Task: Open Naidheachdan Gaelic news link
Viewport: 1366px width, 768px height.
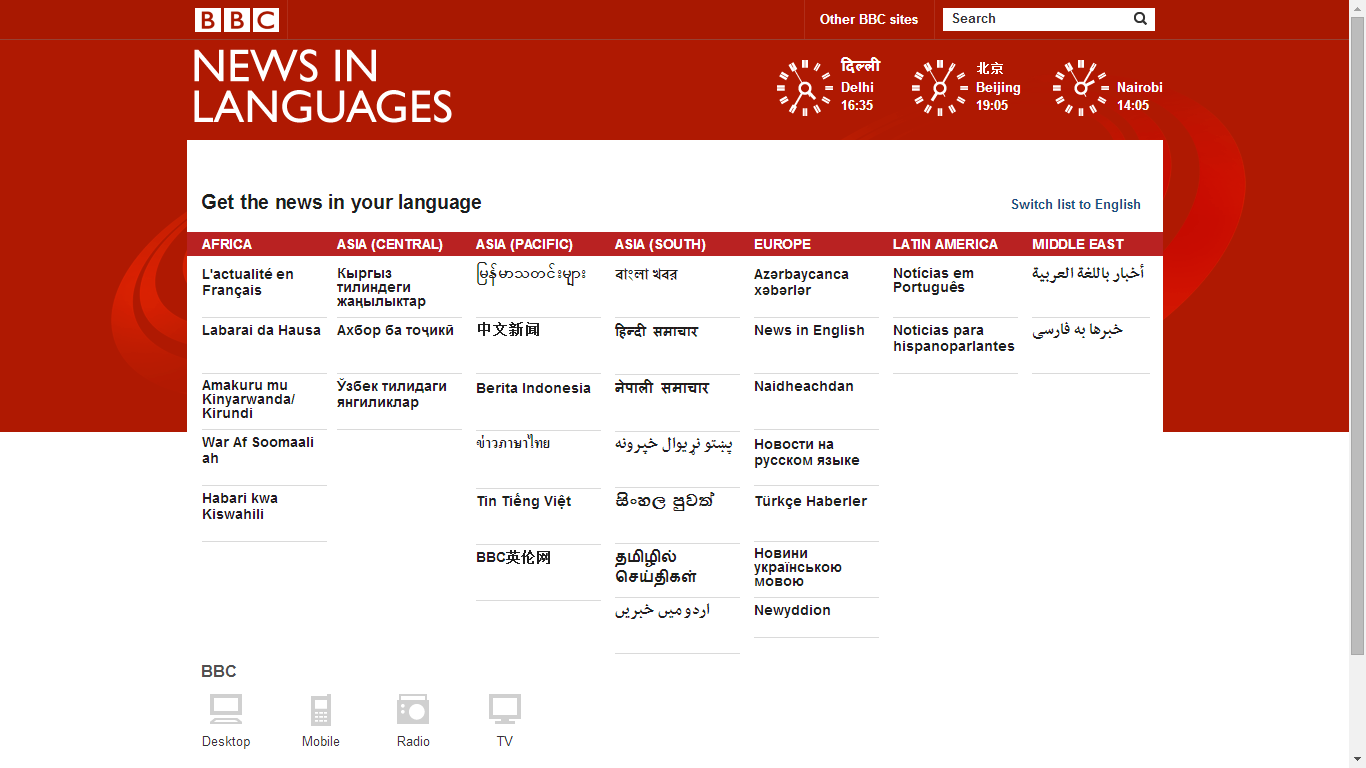Action: pyautogui.click(x=804, y=386)
